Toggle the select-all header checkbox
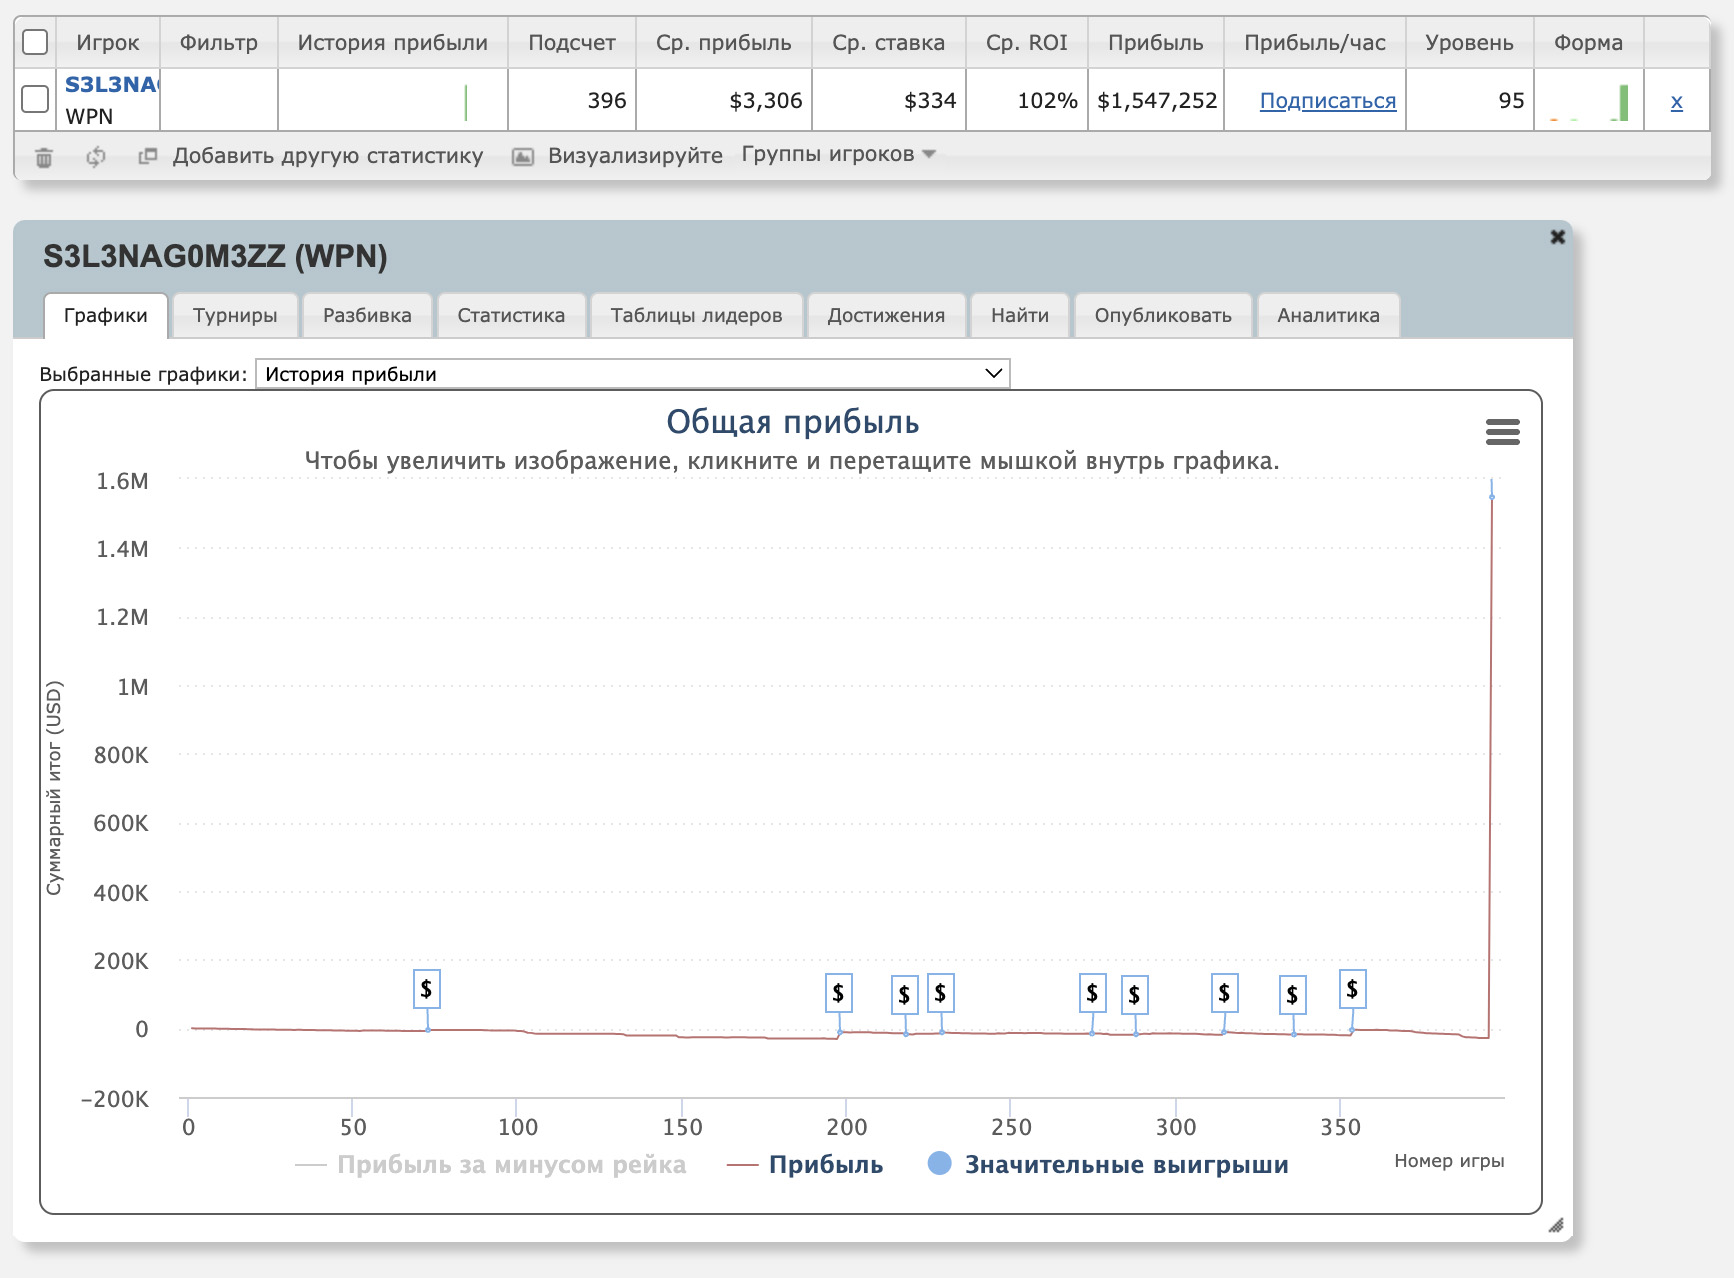1734x1278 pixels. pyautogui.click(x=35, y=42)
